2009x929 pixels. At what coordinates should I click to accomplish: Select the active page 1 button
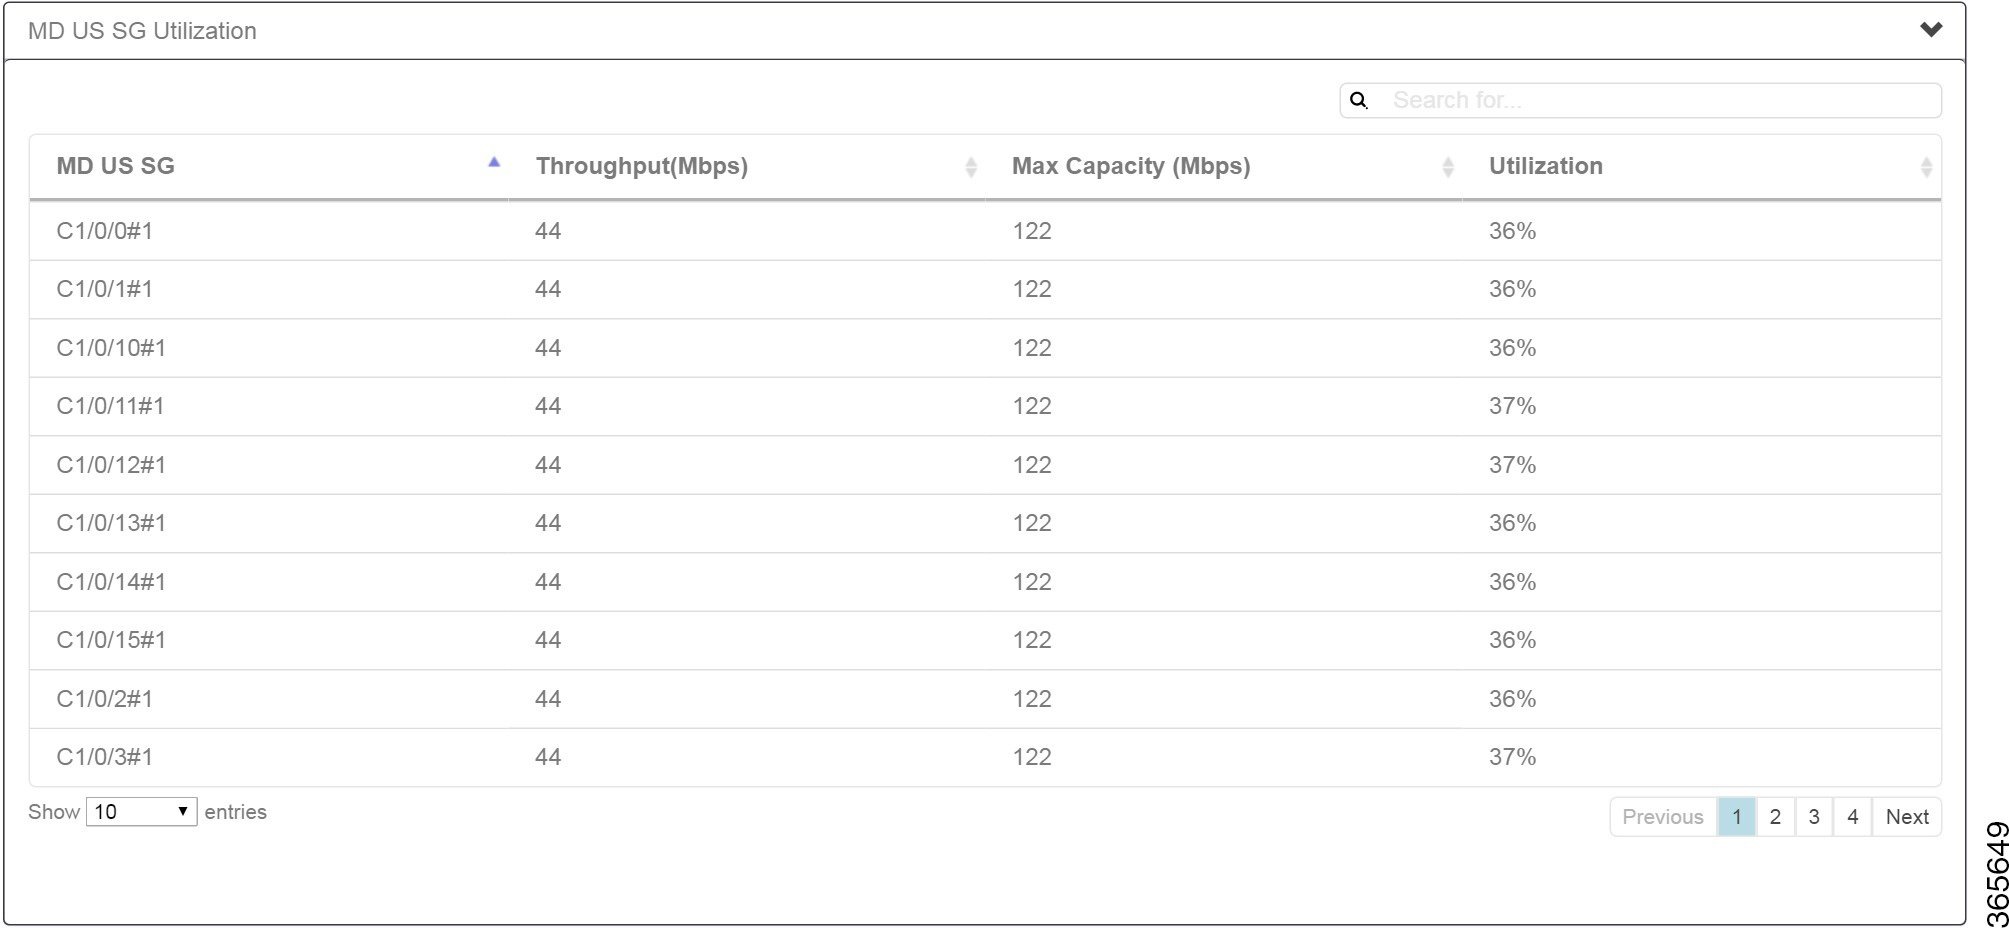click(x=1737, y=816)
